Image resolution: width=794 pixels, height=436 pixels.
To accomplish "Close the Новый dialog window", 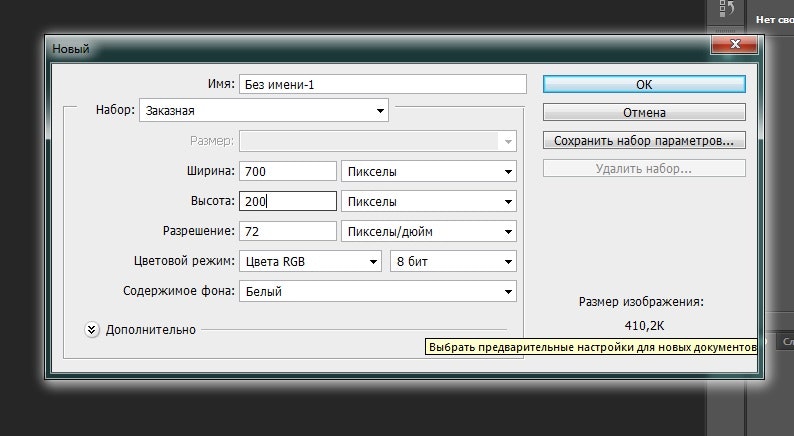I will (735, 44).
